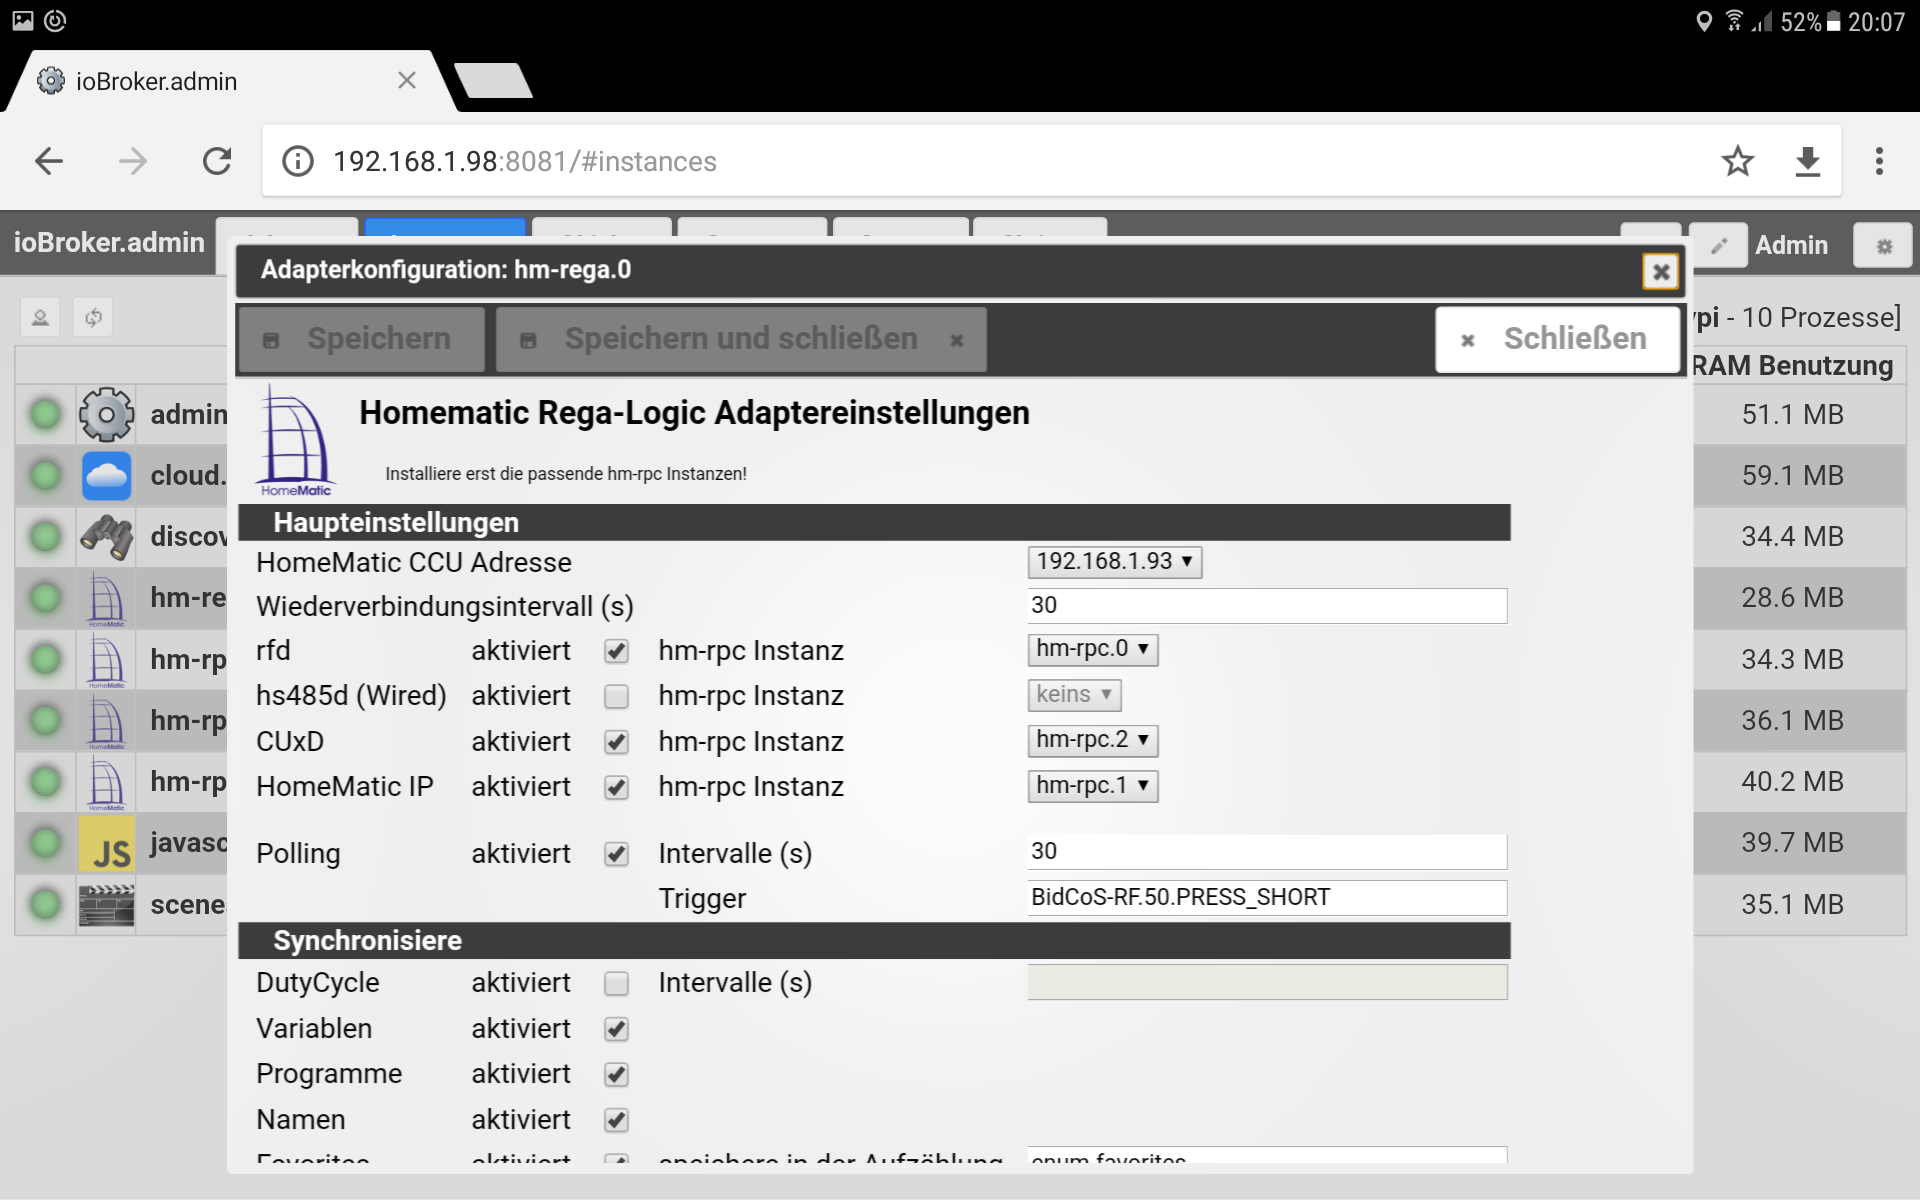Open the HomeMatic CCU Adresse dropdown
The width and height of the screenshot is (1920, 1200).
(1114, 562)
